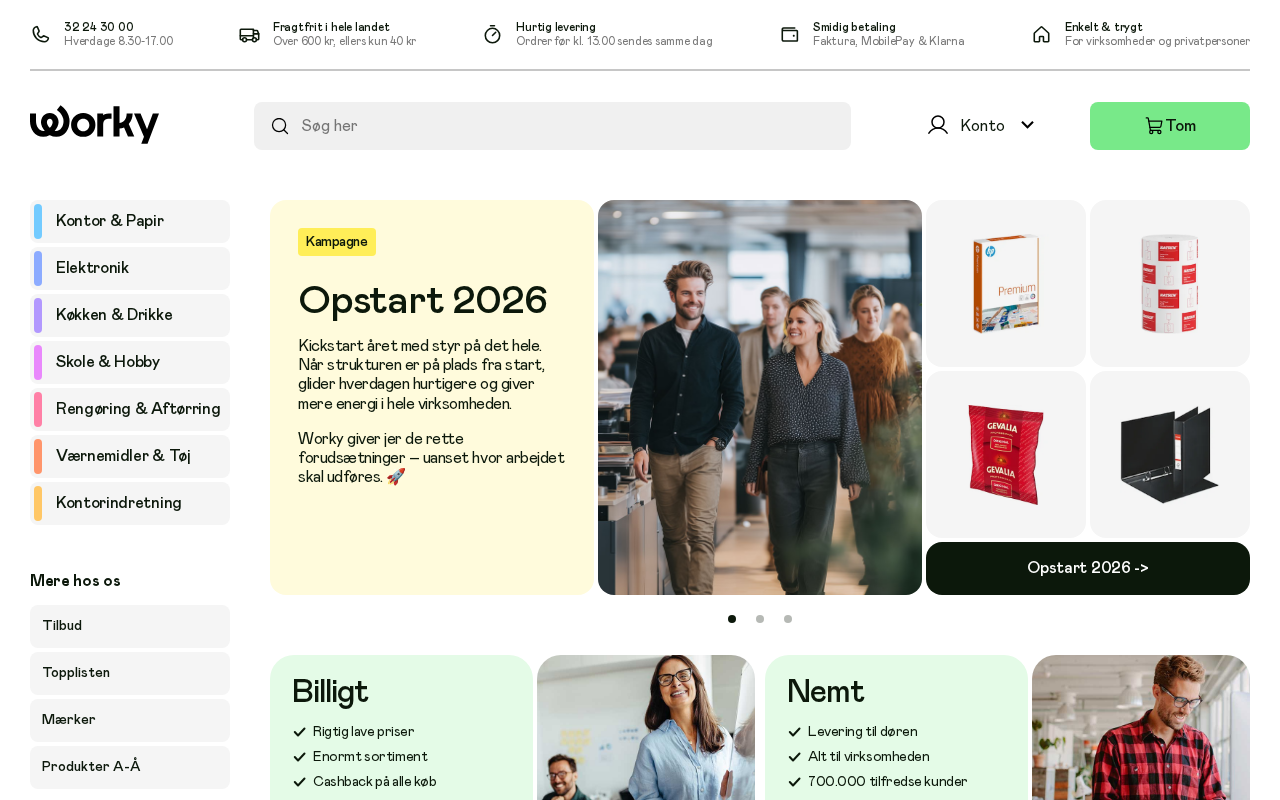This screenshot has height=800, width=1280.
Task: Click the Opstart 2026 -> button
Action: tap(1088, 568)
